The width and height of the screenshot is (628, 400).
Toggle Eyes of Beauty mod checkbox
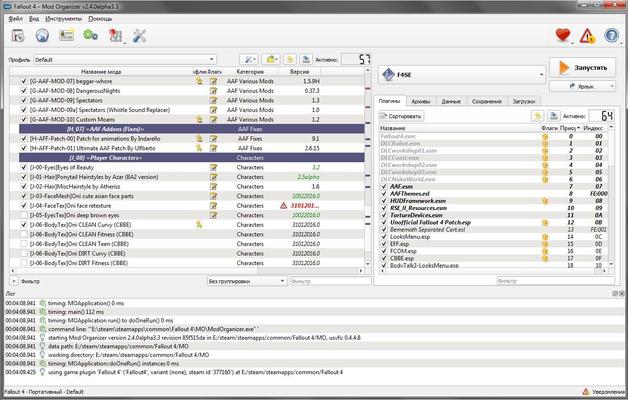click(24, 167)
